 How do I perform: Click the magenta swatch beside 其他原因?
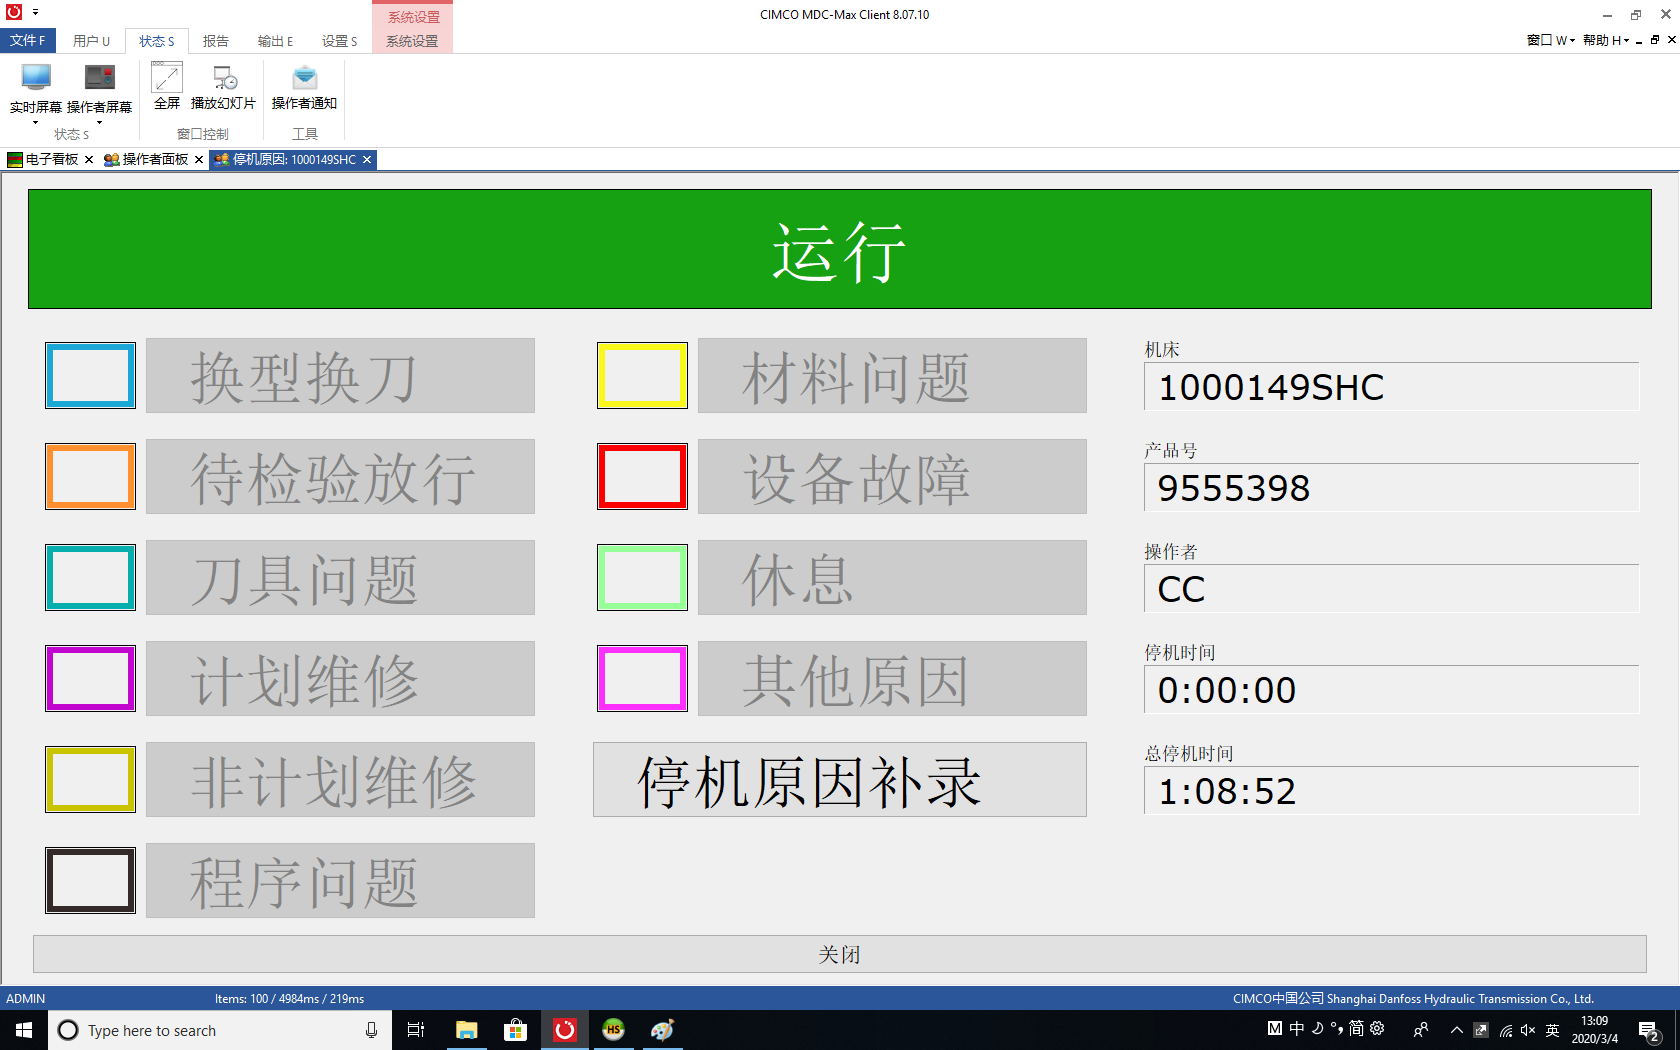[642, 679]
